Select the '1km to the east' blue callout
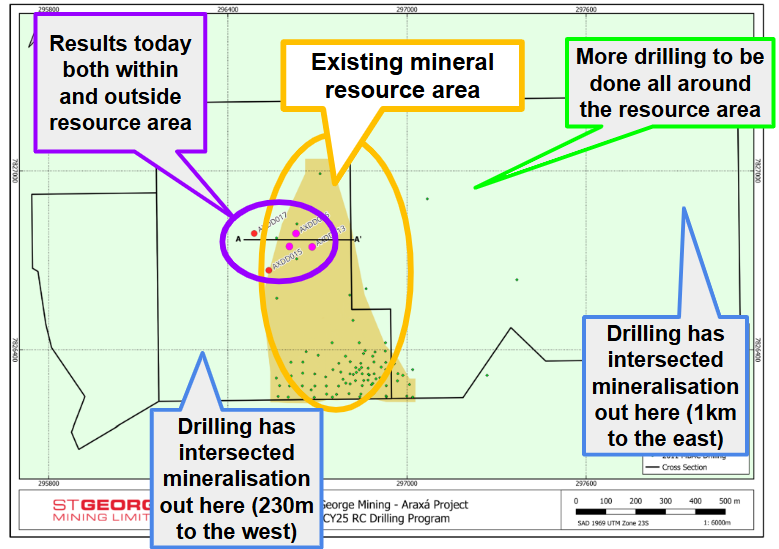This screenshot has width=779, height=549. click(665, 385)
